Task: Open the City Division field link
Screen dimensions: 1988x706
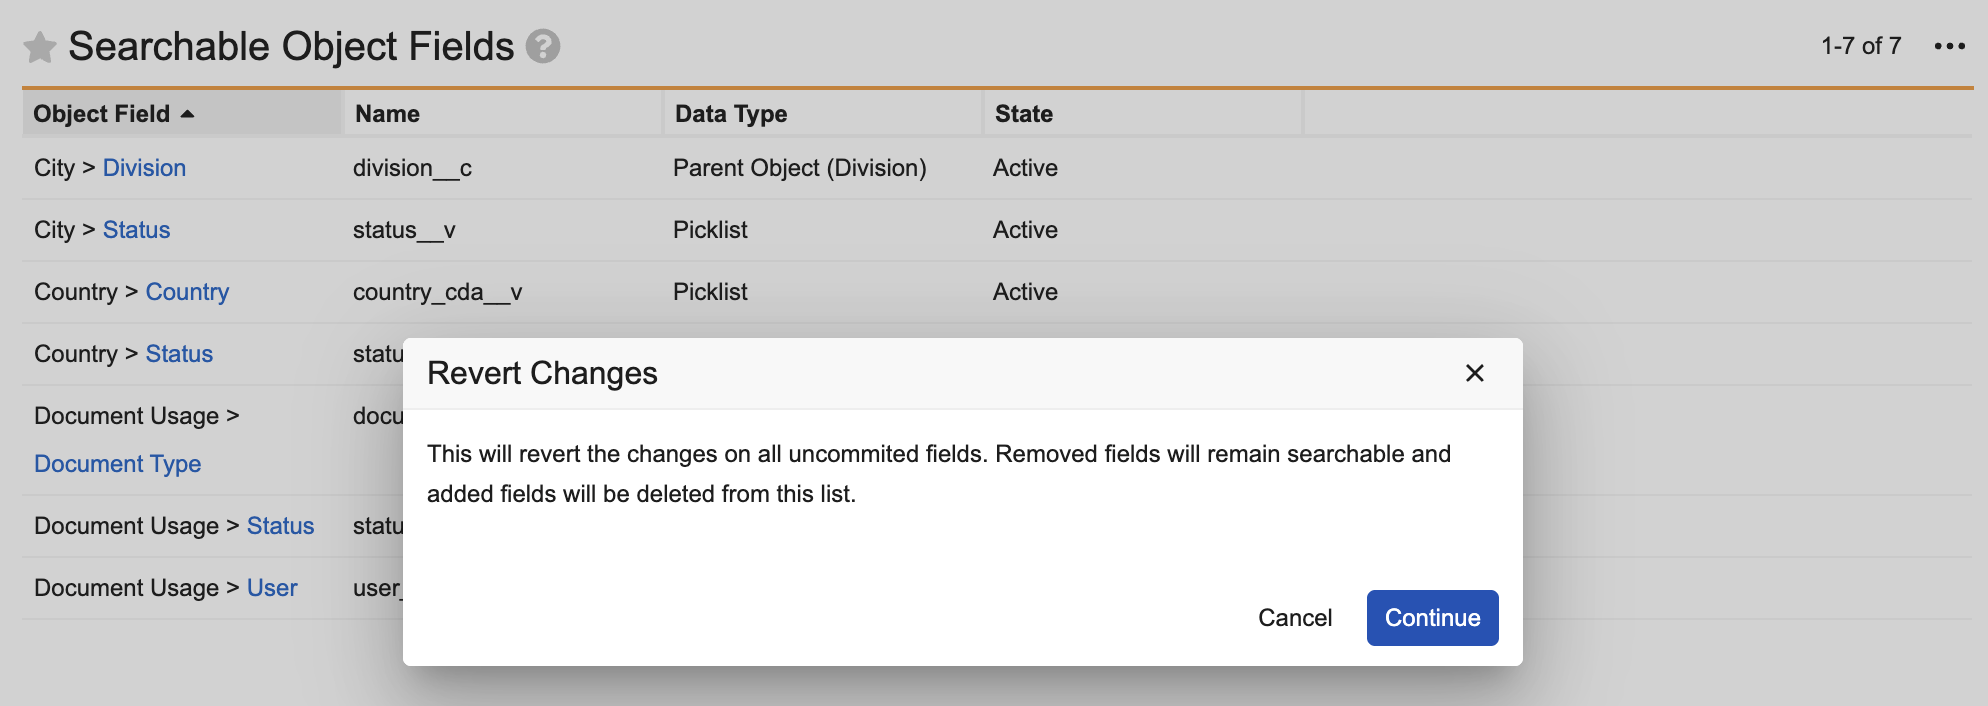Action: coord(144,168)
